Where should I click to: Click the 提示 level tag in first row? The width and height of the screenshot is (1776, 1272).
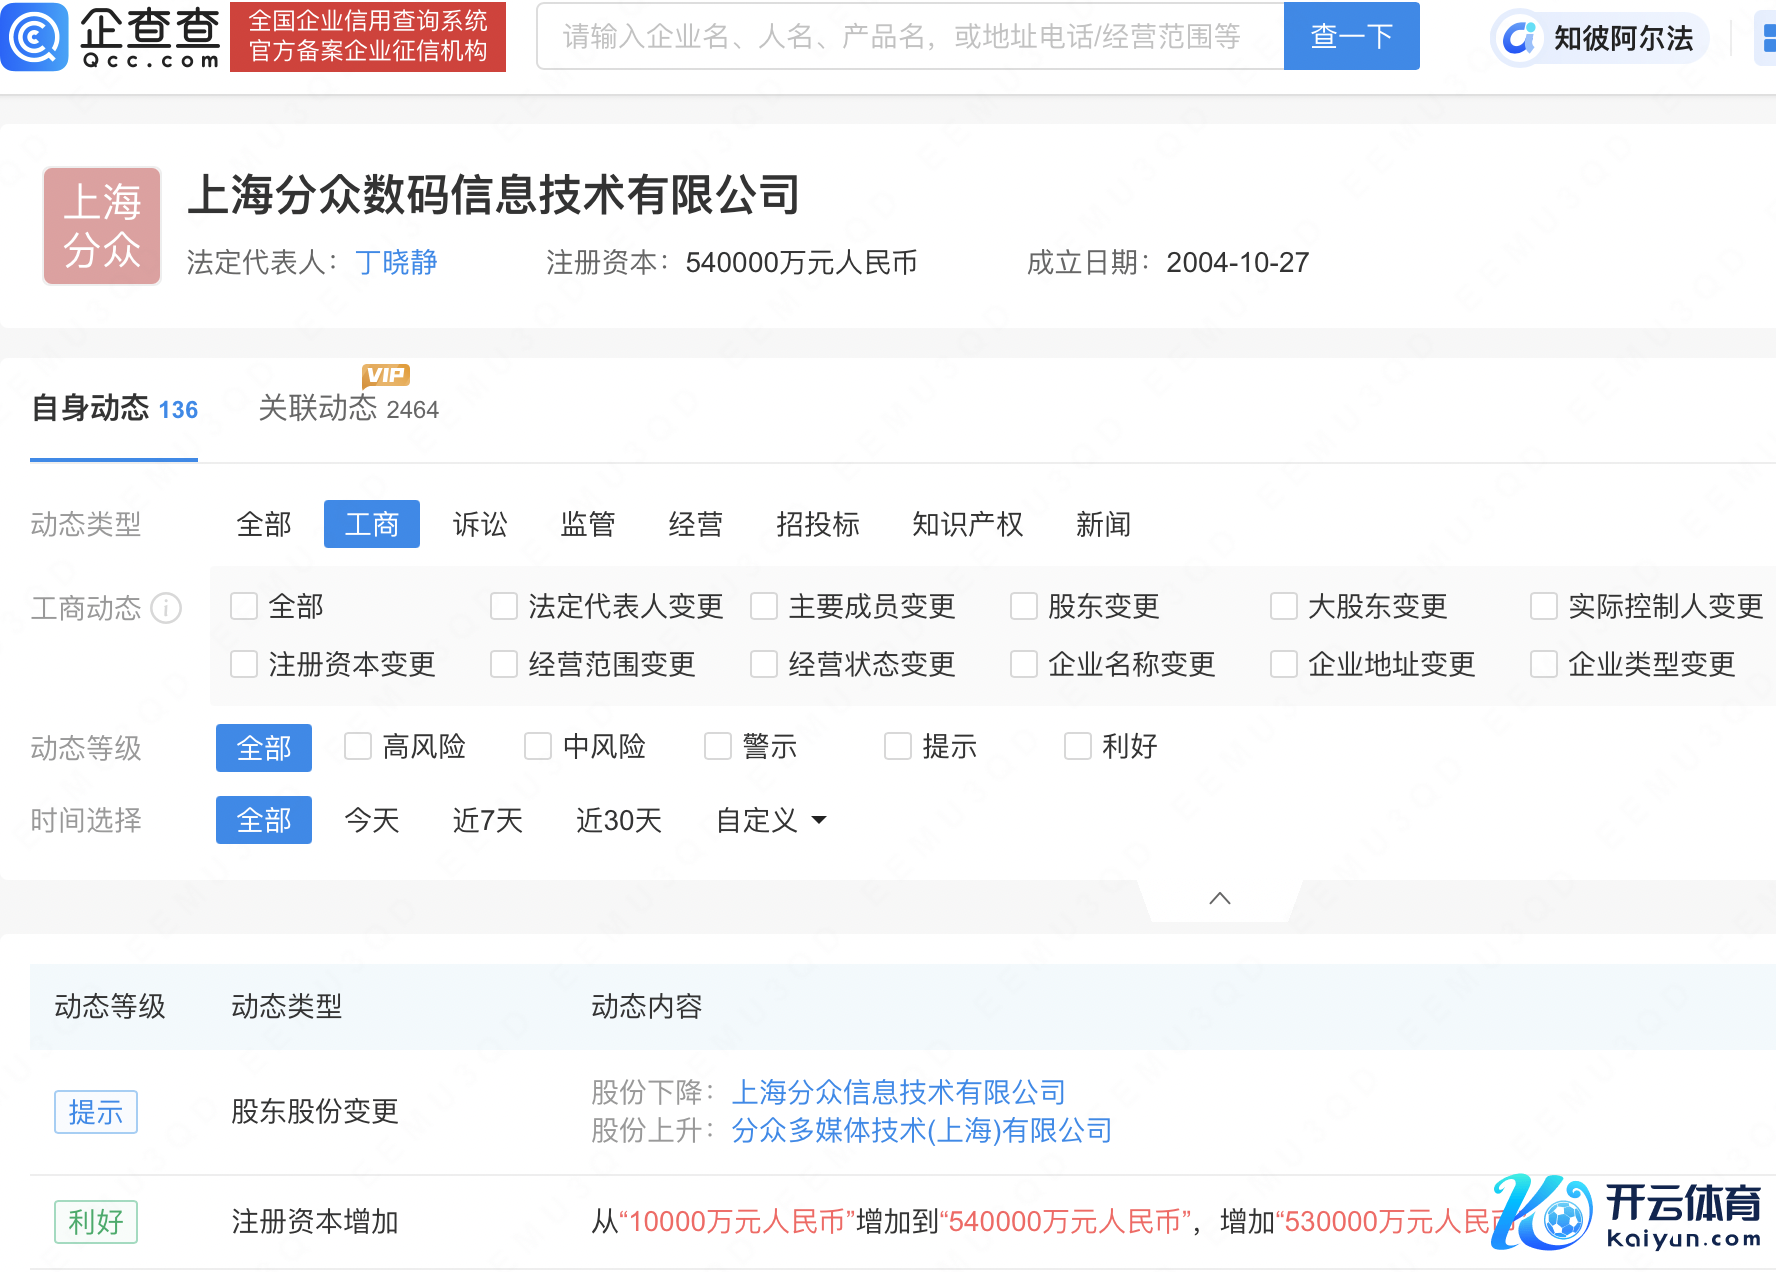96,1112
